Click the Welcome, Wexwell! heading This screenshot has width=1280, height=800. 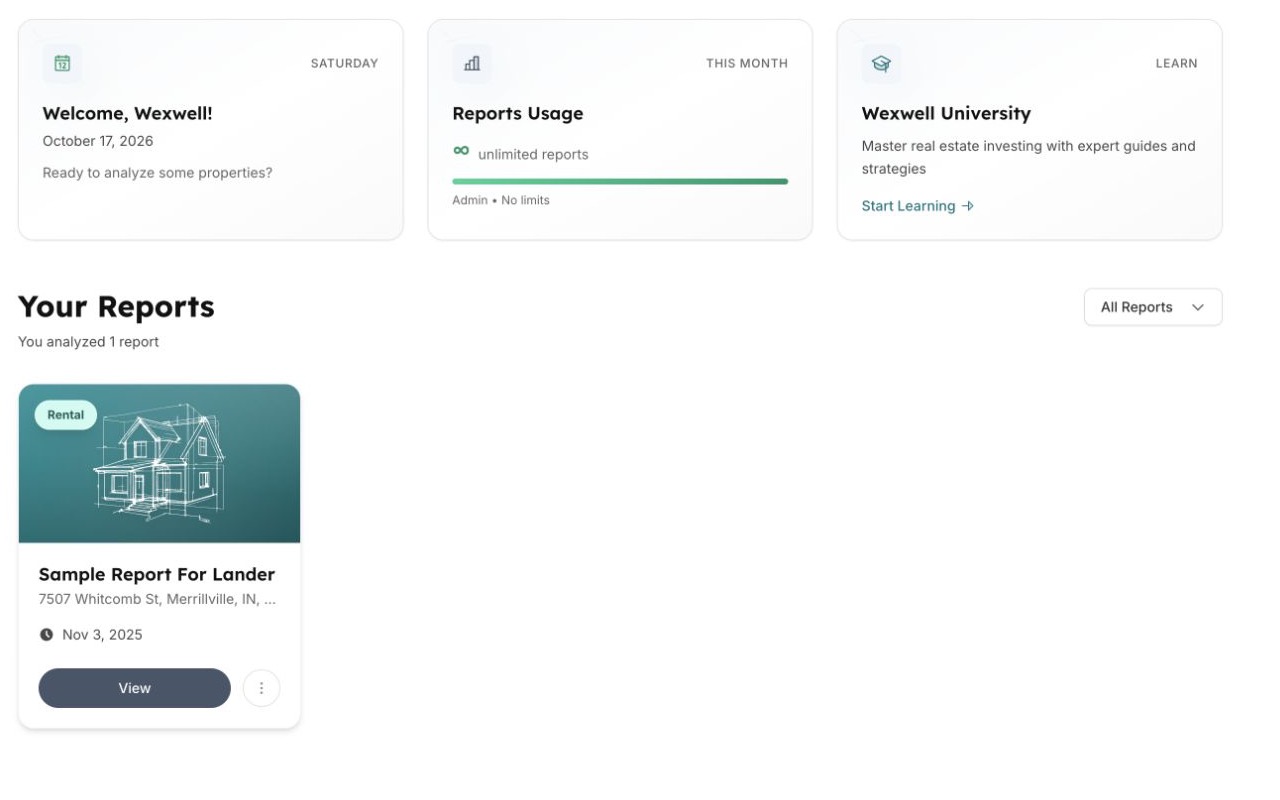(x=128, y=113)
